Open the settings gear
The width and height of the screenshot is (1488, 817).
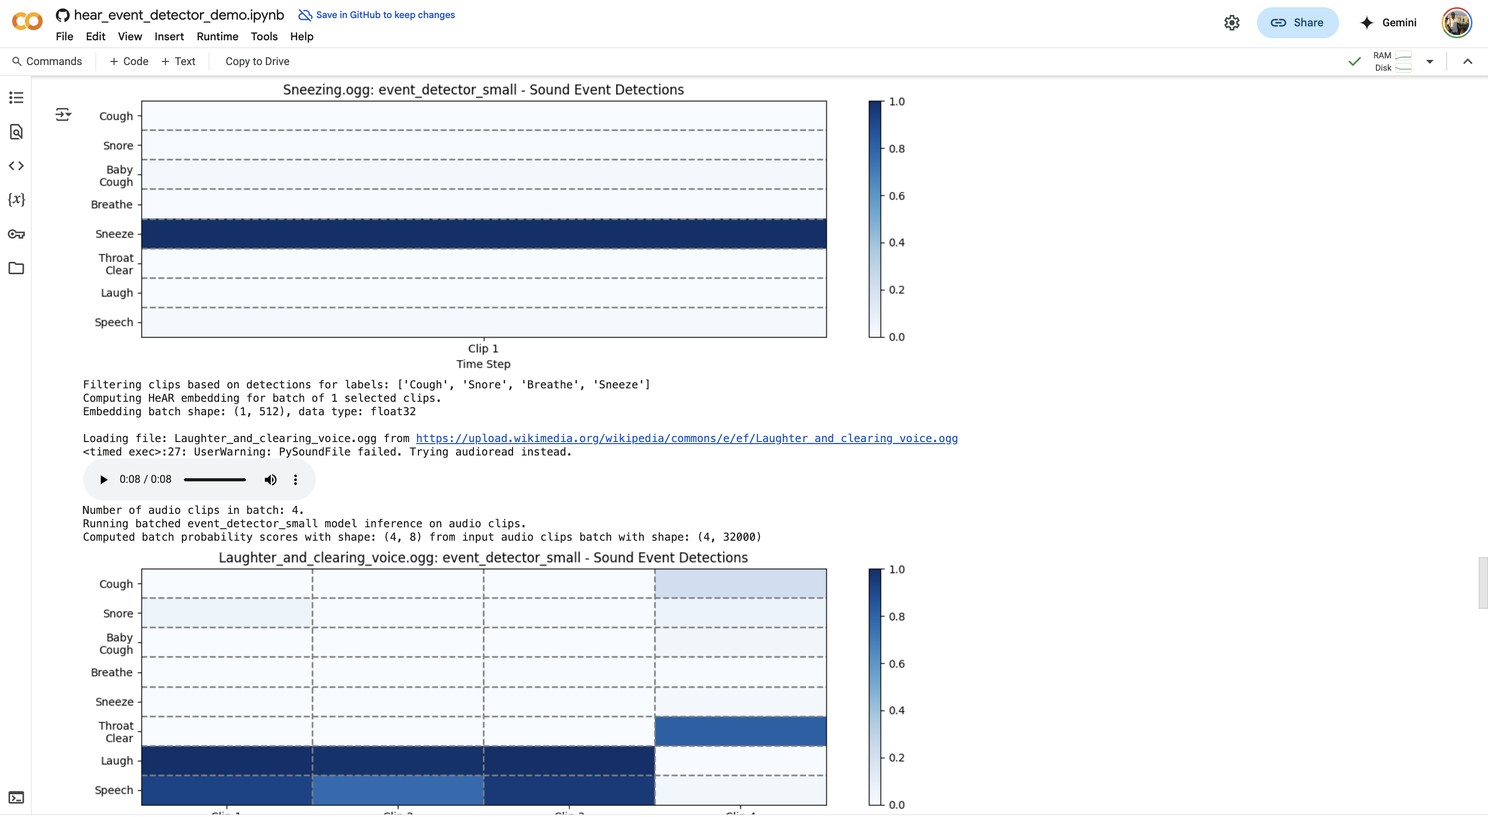pos(1232,23)
